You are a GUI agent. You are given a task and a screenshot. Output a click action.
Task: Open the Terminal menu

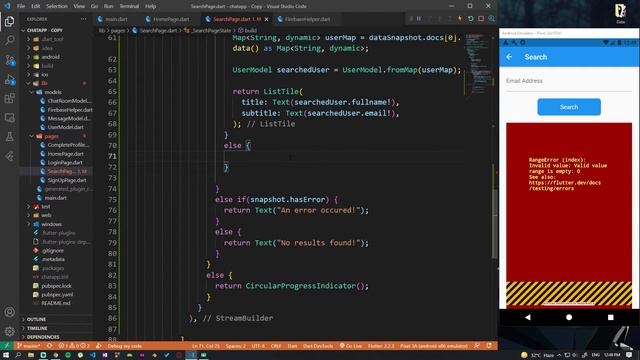[129, 6]
